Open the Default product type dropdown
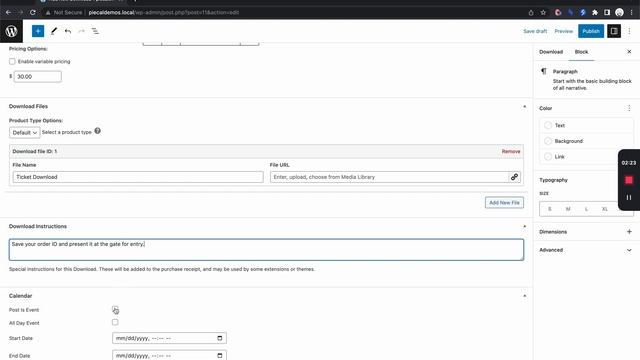Viewport: 640px width, 360px height. coord(24,133)
